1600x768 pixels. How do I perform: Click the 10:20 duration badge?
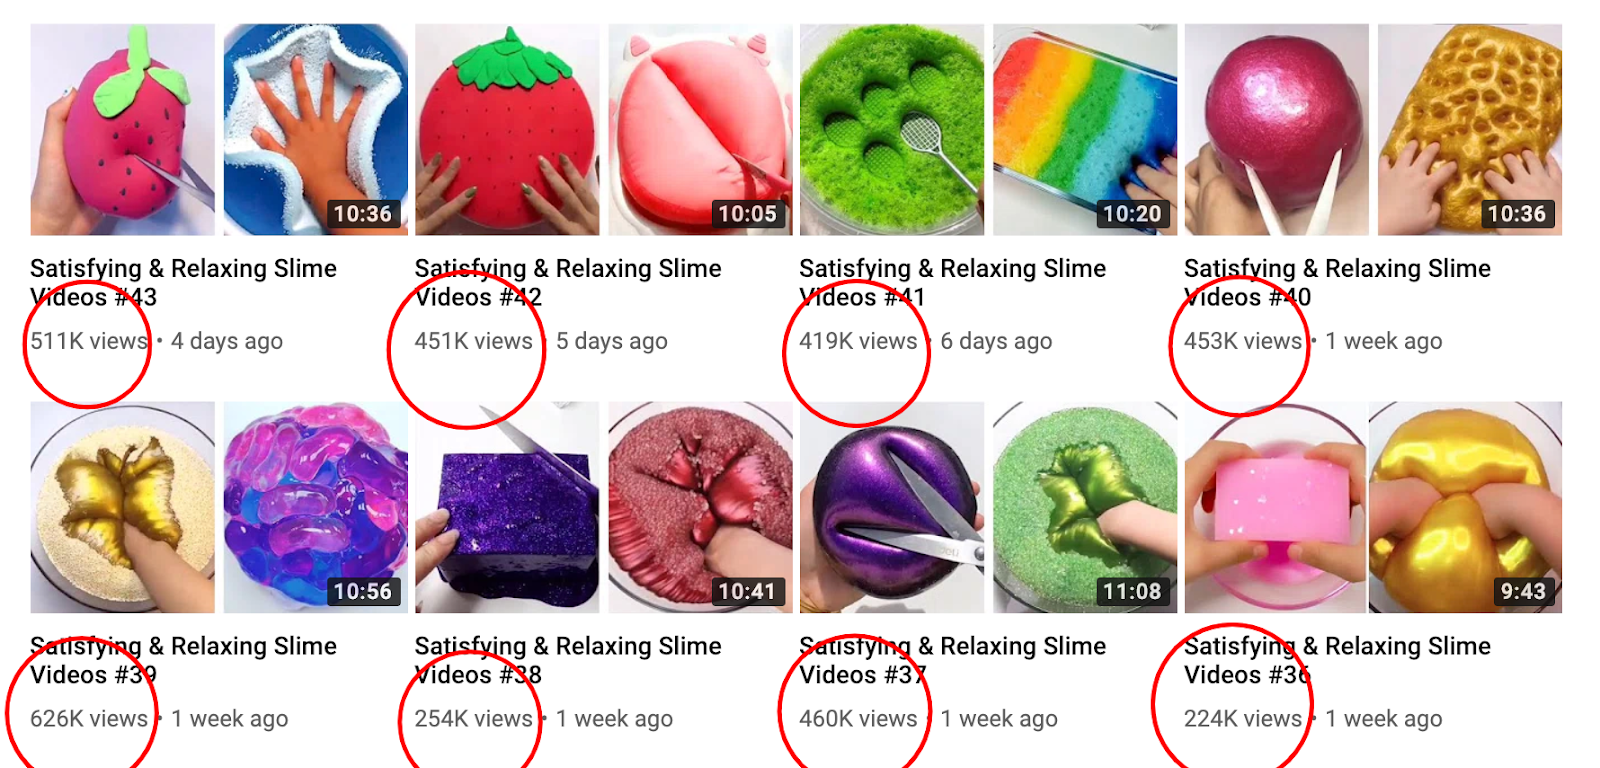pos(1132,214)
